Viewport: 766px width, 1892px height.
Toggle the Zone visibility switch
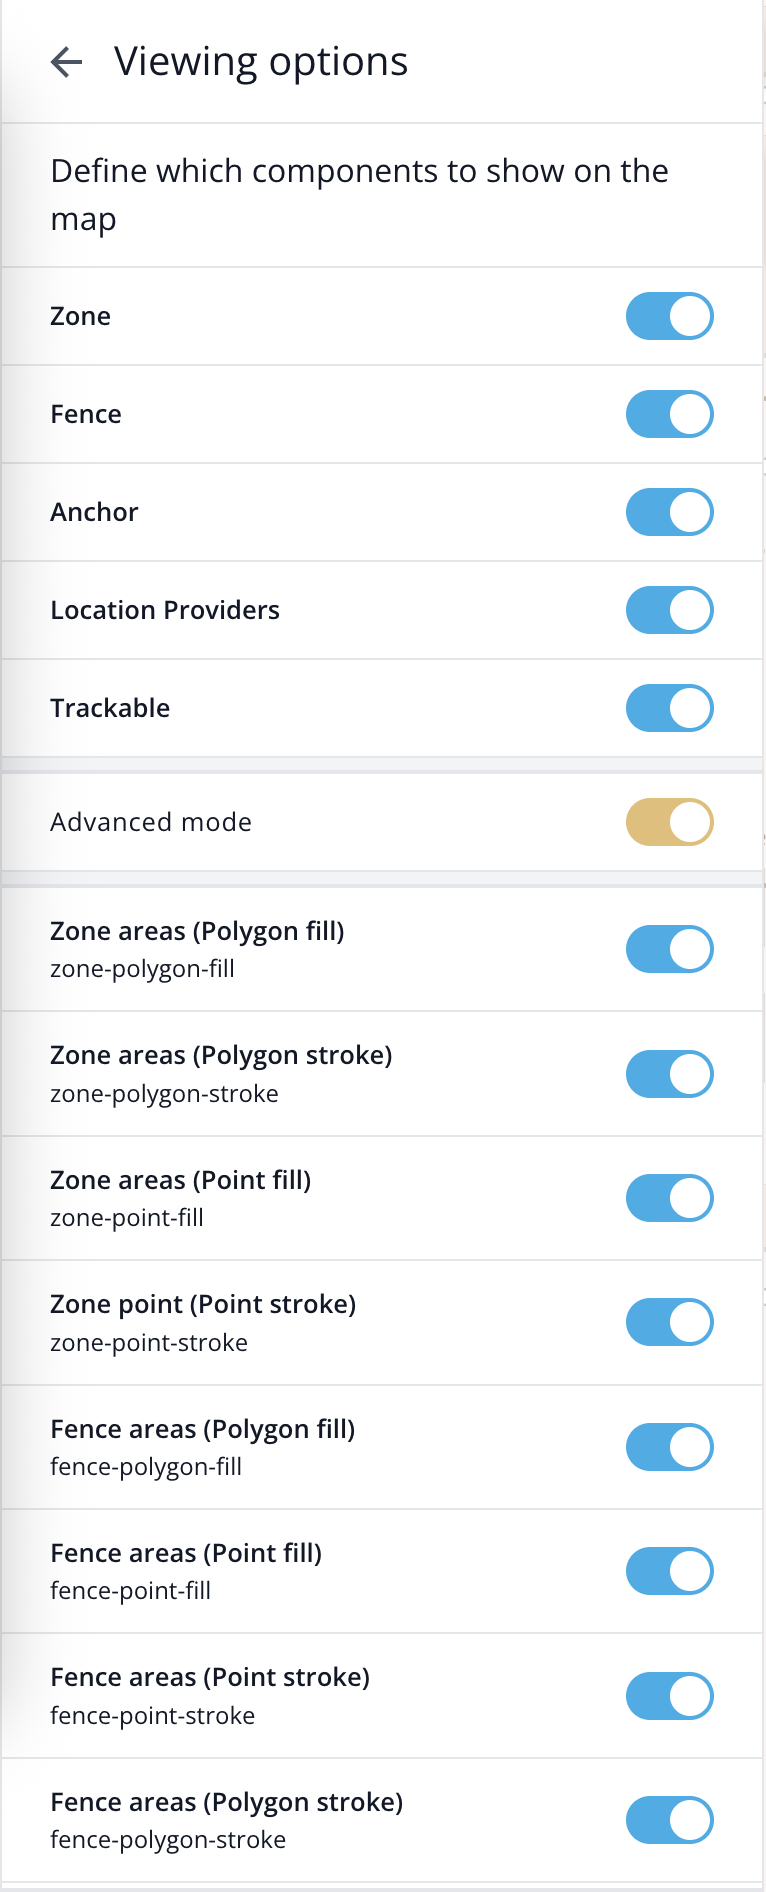point(669,316)
